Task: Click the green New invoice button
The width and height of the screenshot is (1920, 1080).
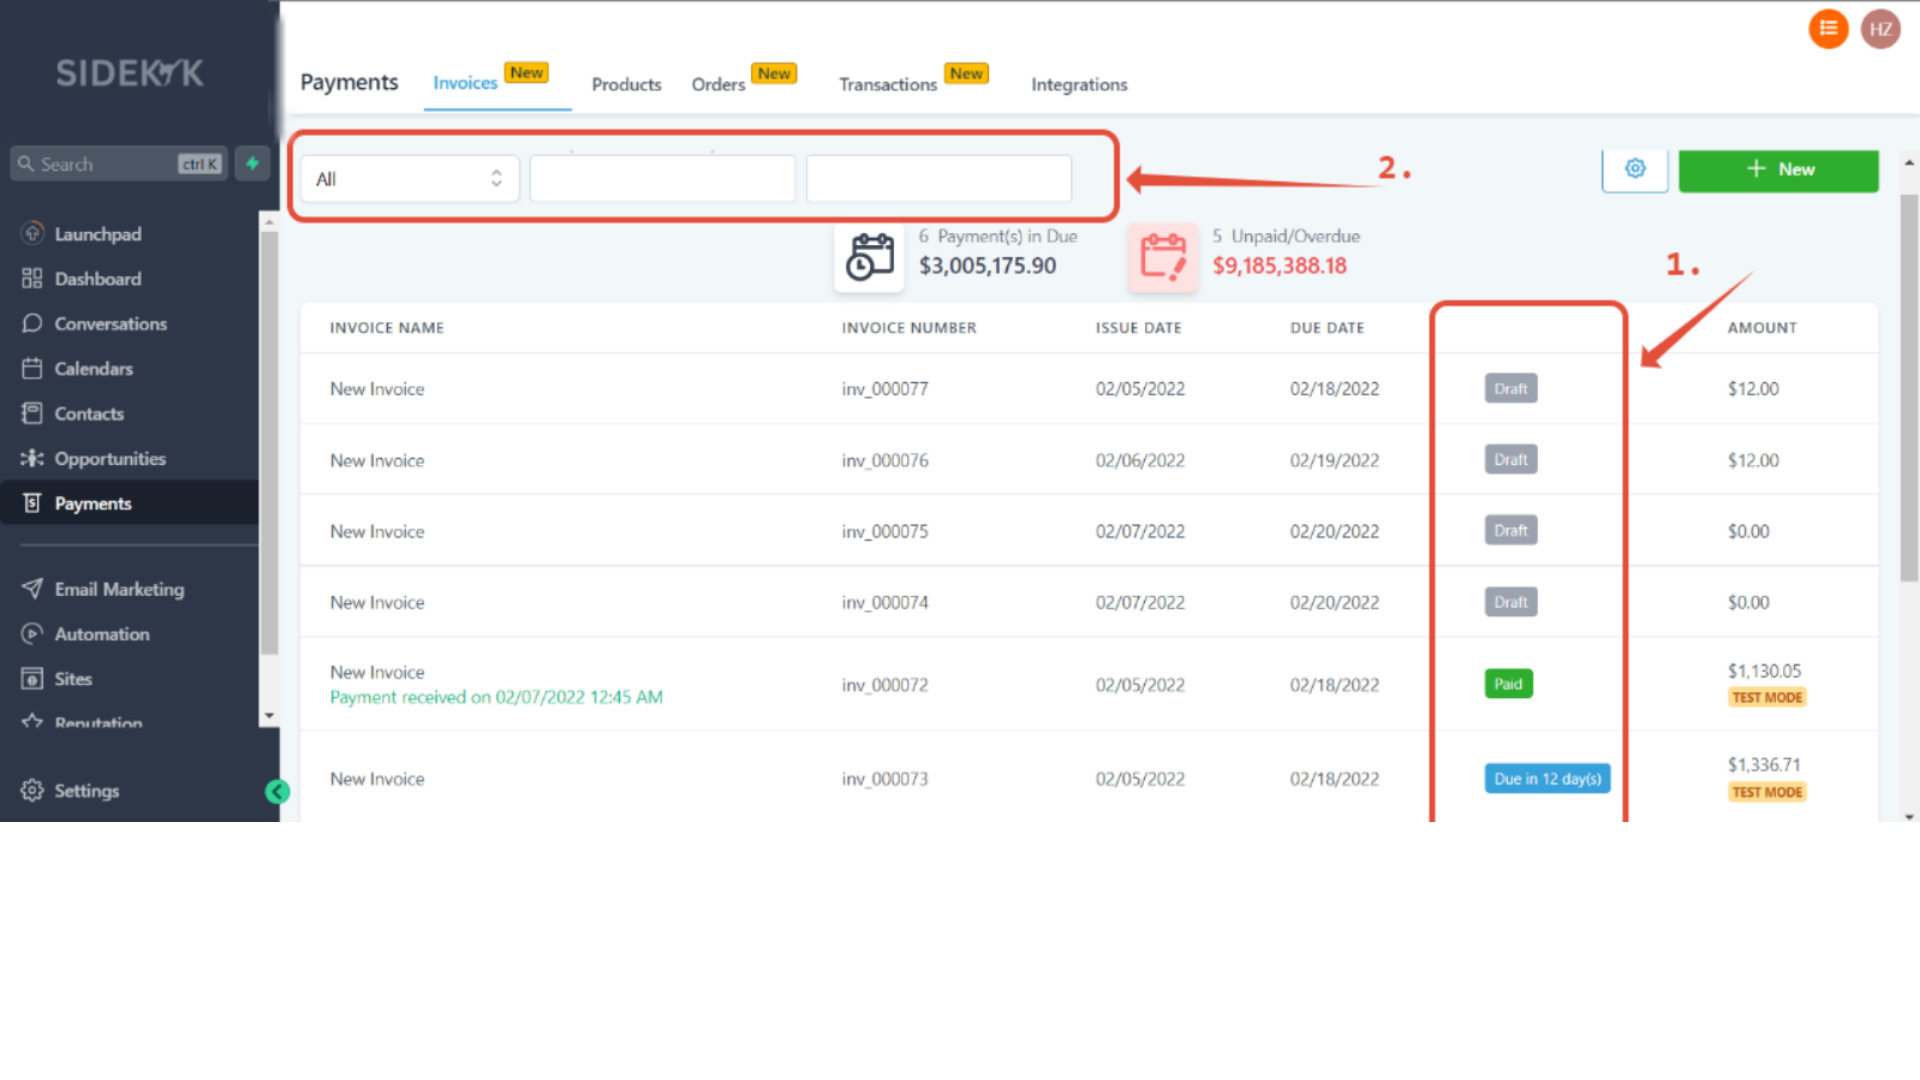Action: 1778,170
